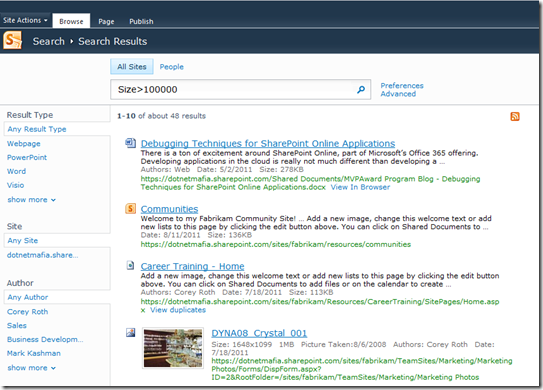Open the DYNA08 Crystal photo thumbnail

tap(173, 348)
